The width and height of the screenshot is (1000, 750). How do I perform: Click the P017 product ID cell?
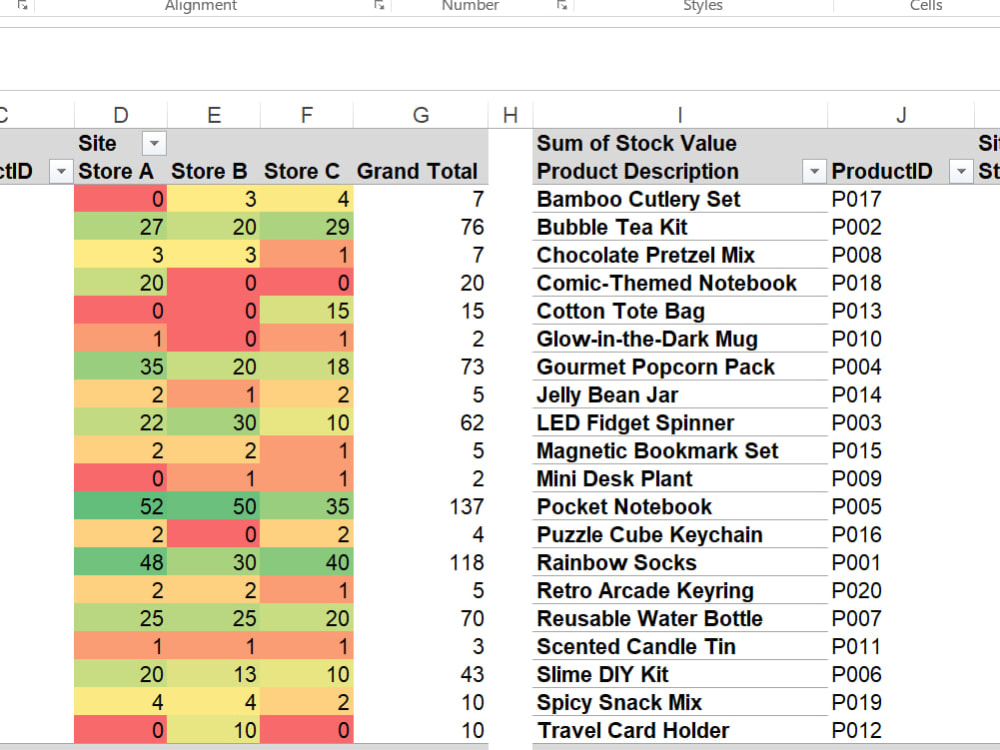coord(901,200)
